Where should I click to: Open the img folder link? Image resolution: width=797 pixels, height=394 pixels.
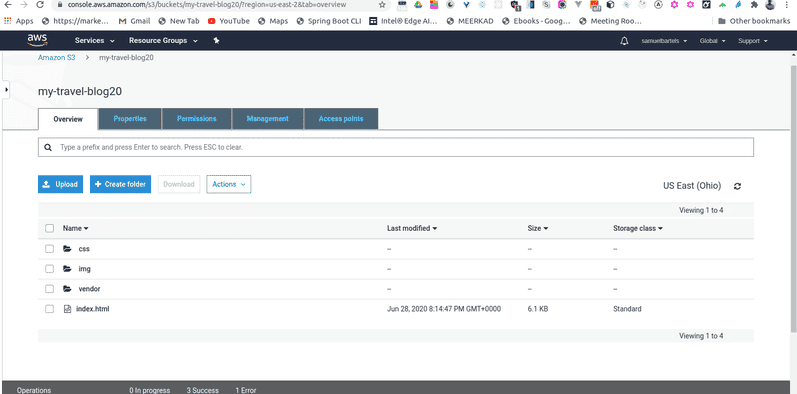click(84, 269)
